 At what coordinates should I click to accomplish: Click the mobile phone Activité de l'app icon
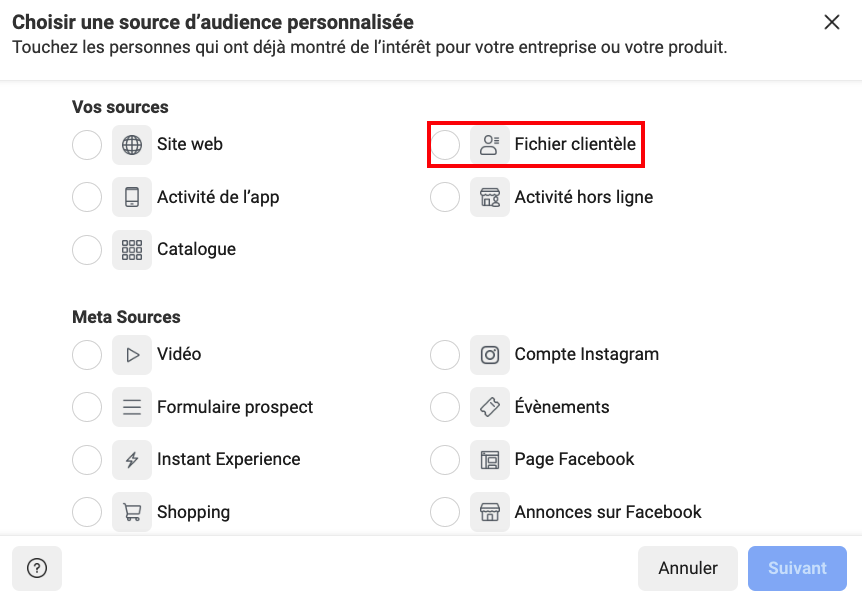coord(132,197)
